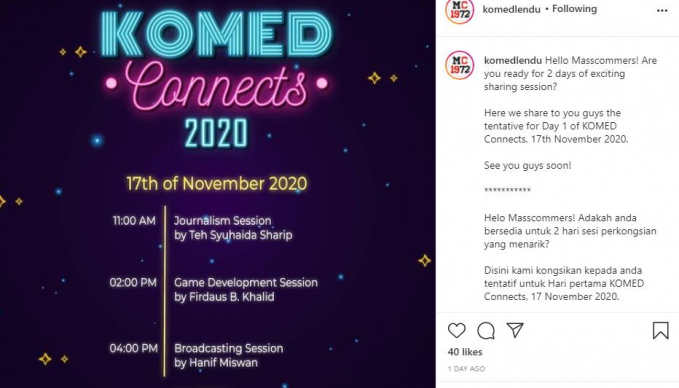The image size is (679, 388).
Task: Click the KOMED neon title on poster
Action: pos(217,35)
